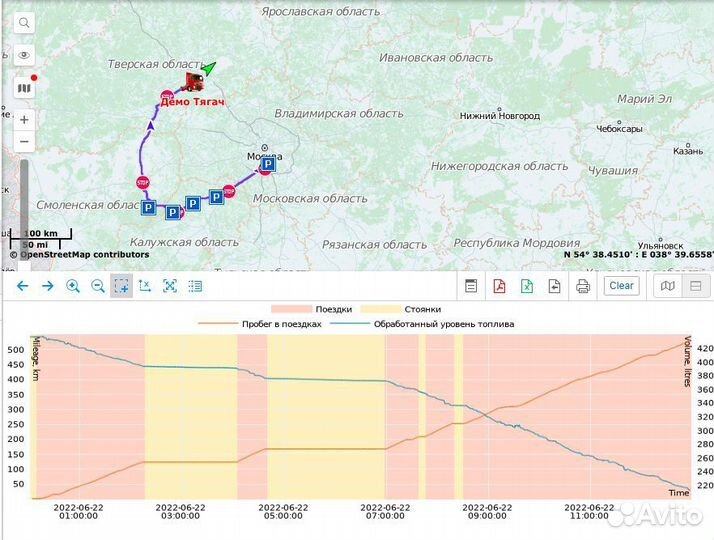Screen dimensions: 714x540
Task: Switch to map view layout tab
Action: [x=669, y=286]
